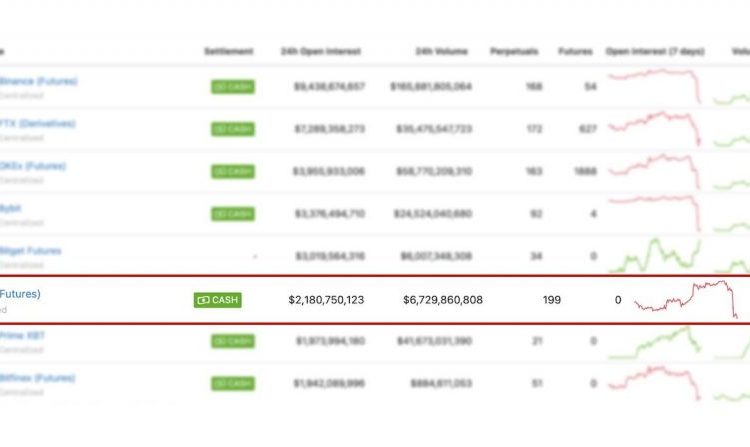The width and height of the screenshot is (750, 447).
Task: Click the 199 perpetuals count
Action: [551, 300]
